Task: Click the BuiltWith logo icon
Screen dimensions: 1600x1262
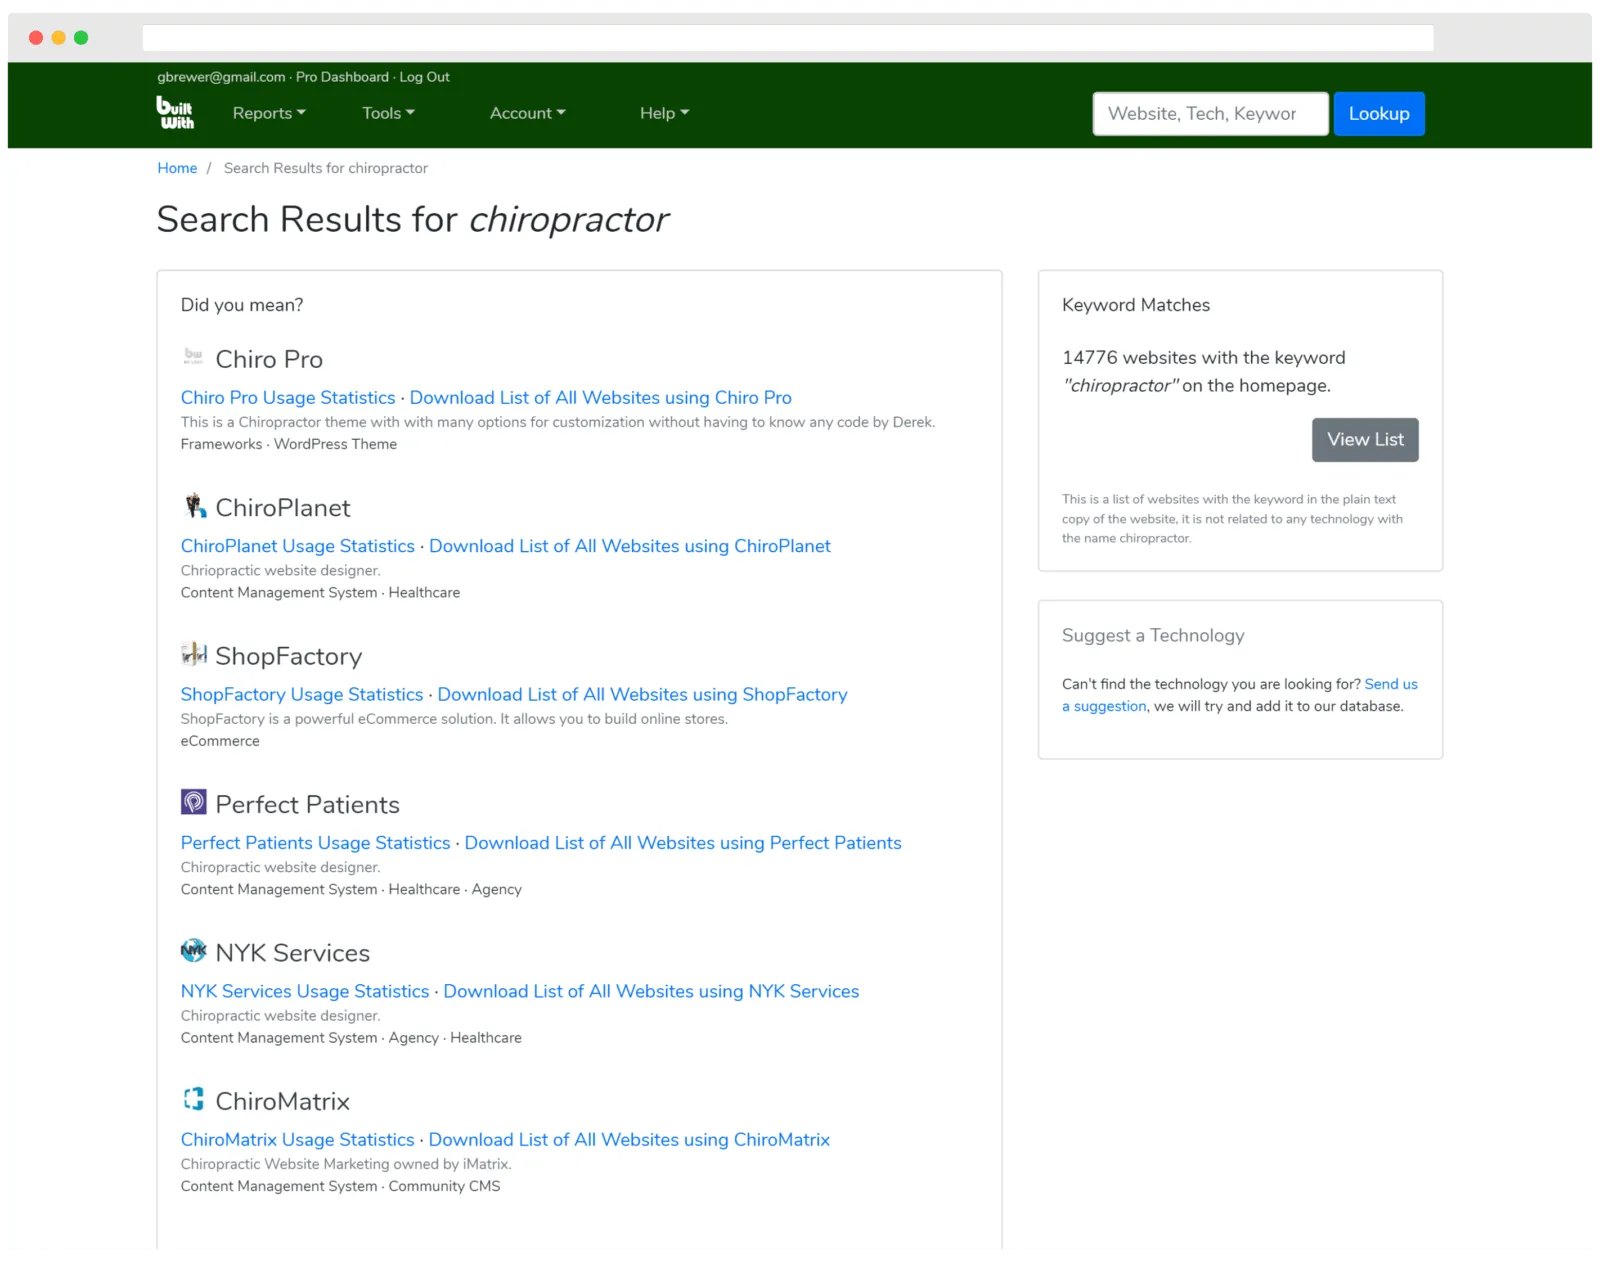Action: (x=175, y=112)
